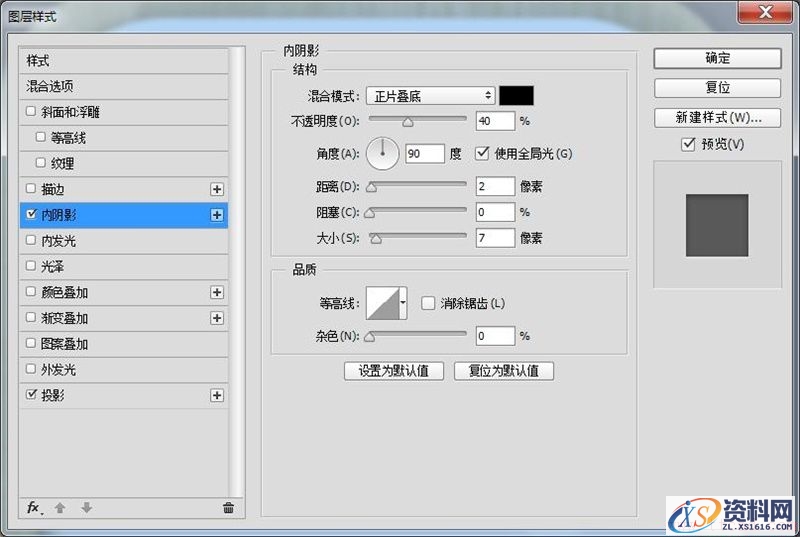Enable the 图案叠加 checkbox
The image size is (800, 537).
tap(31, 343)
